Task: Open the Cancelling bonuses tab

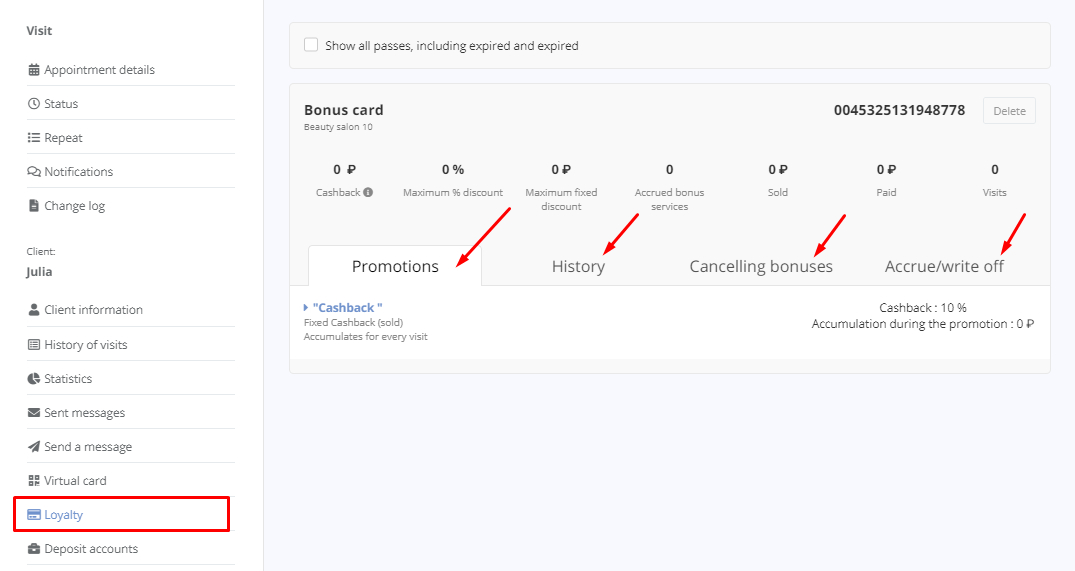Action: click(761, 266)
